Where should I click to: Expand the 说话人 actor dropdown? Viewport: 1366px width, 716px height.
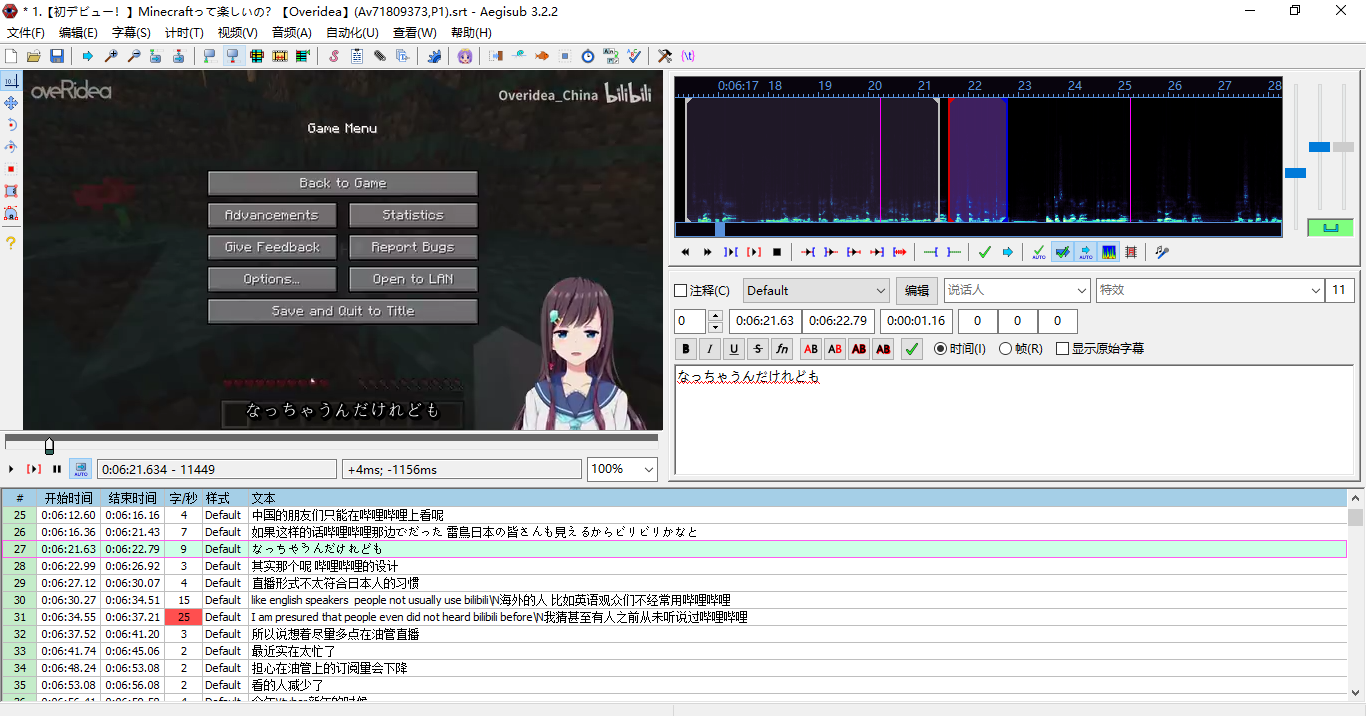point(1081,291)
